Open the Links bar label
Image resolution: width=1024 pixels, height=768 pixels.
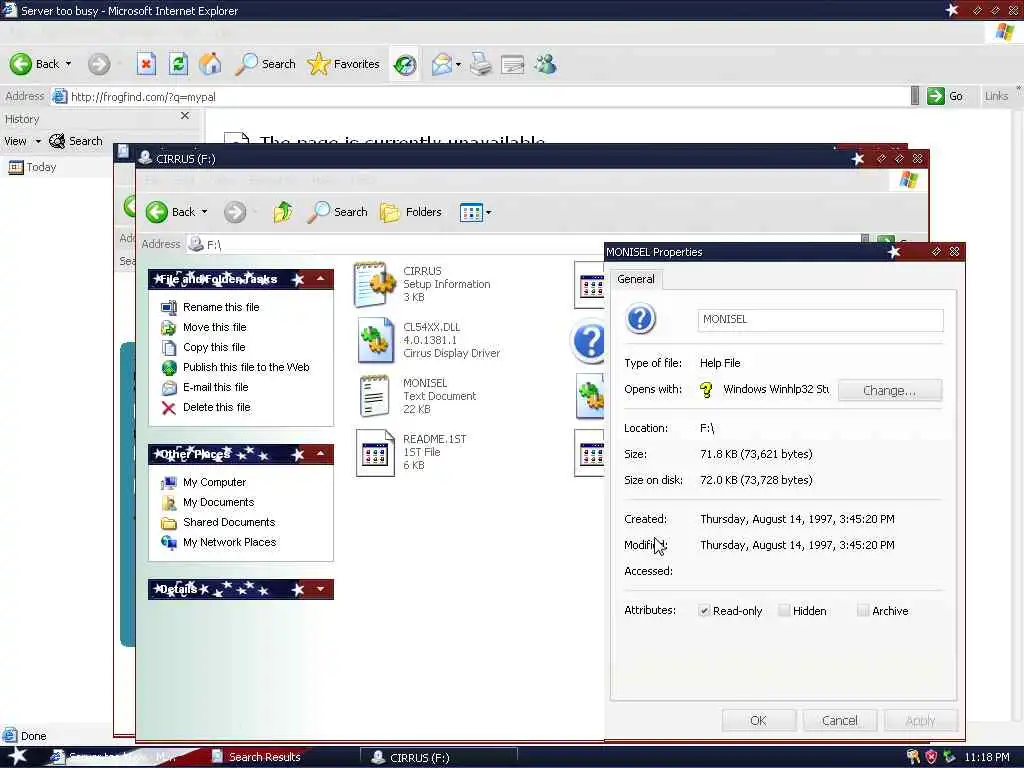point(997,96)
